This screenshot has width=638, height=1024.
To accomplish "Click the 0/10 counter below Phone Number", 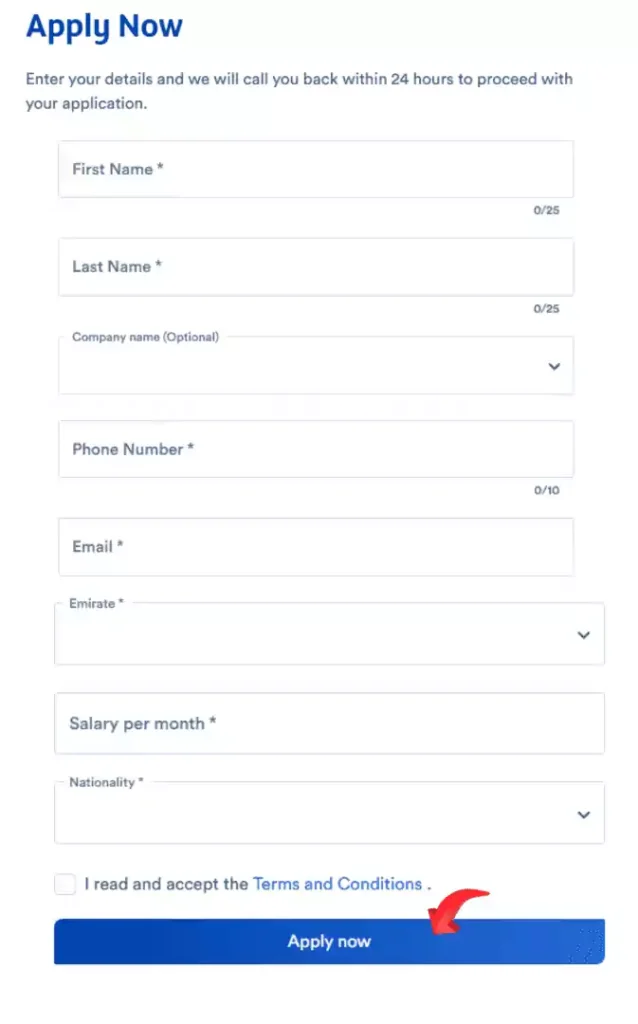I will (547, 491).
